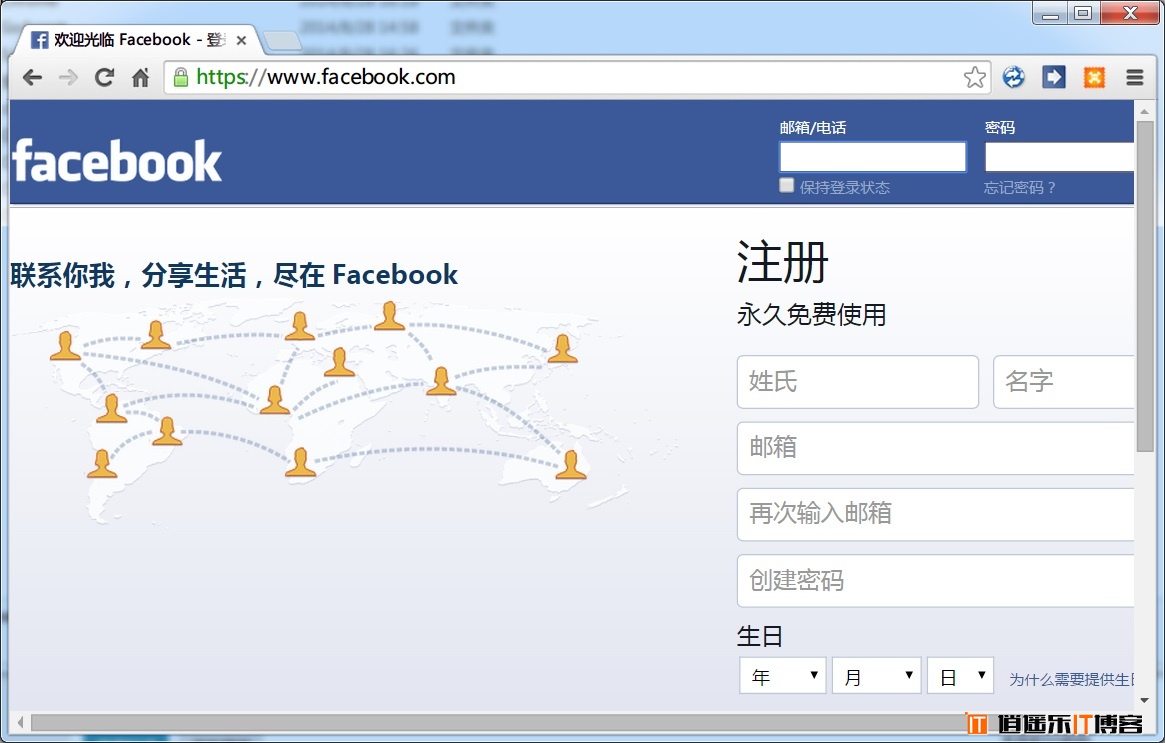Click the vertical scrollbar up arrow
Viewport: 1165px width, 743px height.
coord(1144,111)
